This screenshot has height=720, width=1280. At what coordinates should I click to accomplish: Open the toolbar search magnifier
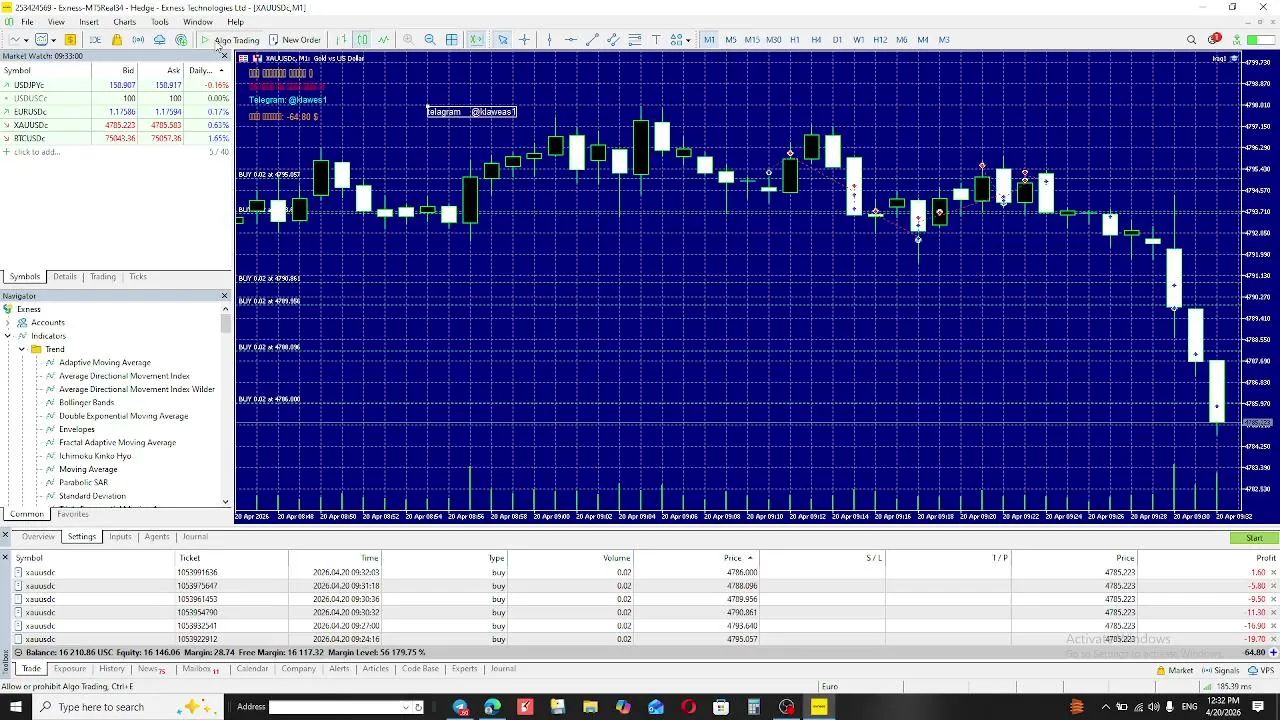tap(1191, 40)
